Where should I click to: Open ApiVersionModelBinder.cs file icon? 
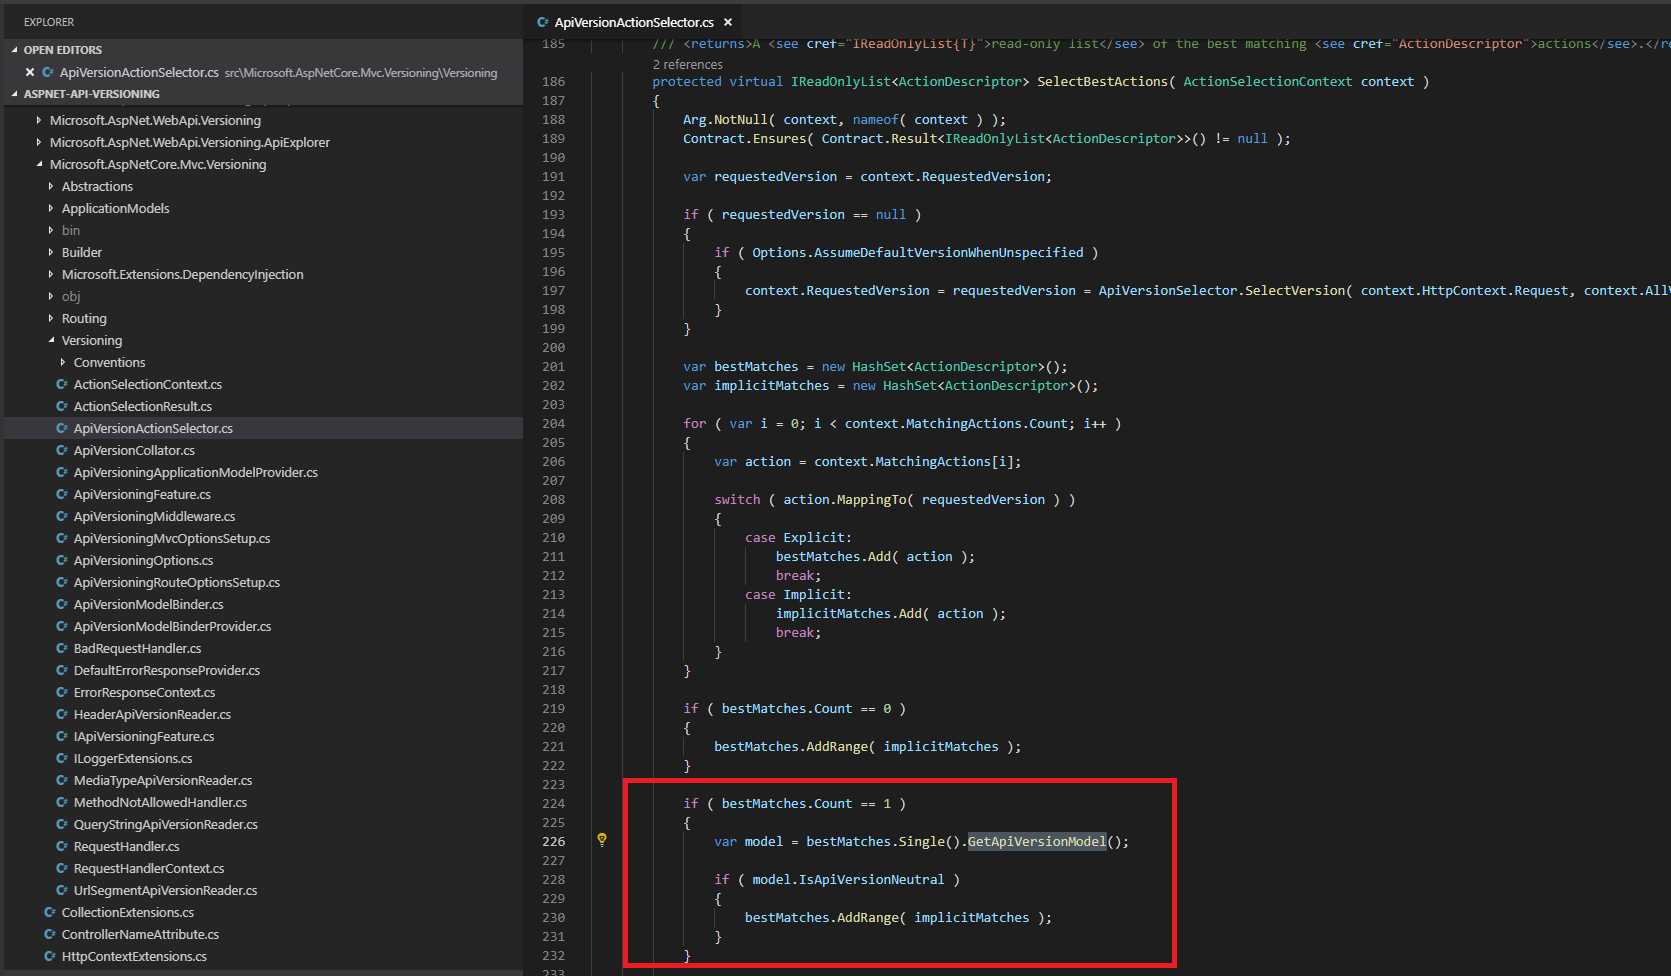click(62, 604)
